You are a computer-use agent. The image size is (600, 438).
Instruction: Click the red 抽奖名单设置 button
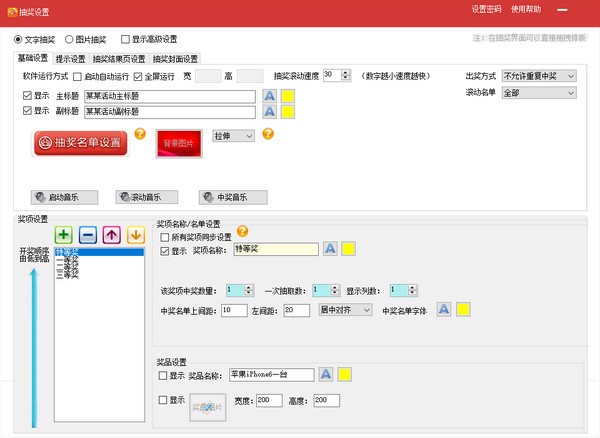[x=80, y=143]
